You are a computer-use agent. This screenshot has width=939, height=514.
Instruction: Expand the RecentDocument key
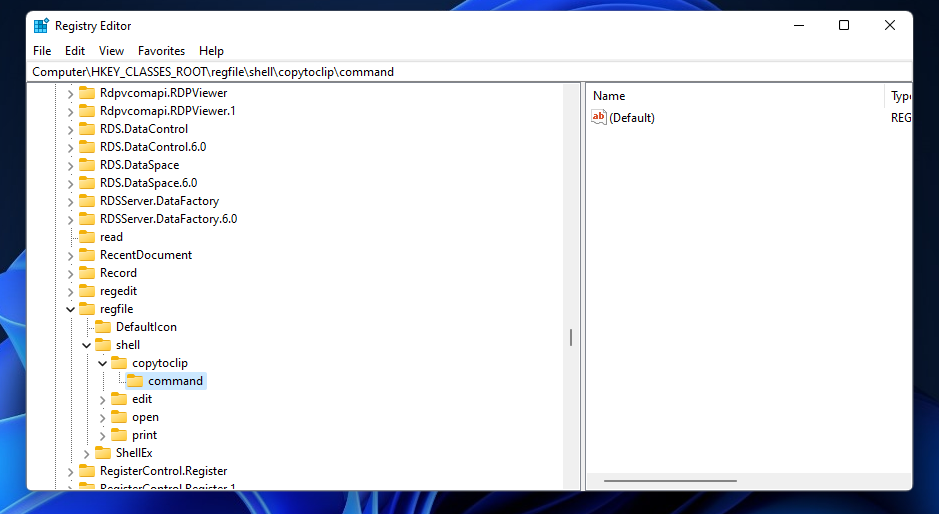pyautogui.click(x=71, y=255)
